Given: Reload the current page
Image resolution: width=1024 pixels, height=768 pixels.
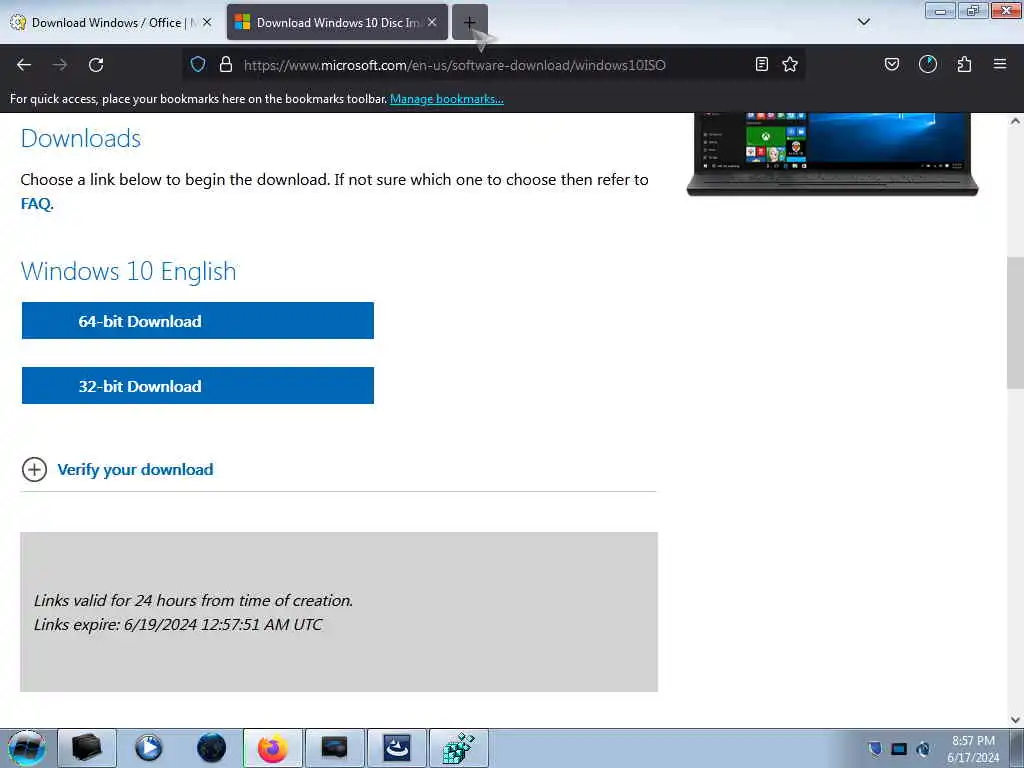Looking at the screenshot, I should (x=96, y=65).
